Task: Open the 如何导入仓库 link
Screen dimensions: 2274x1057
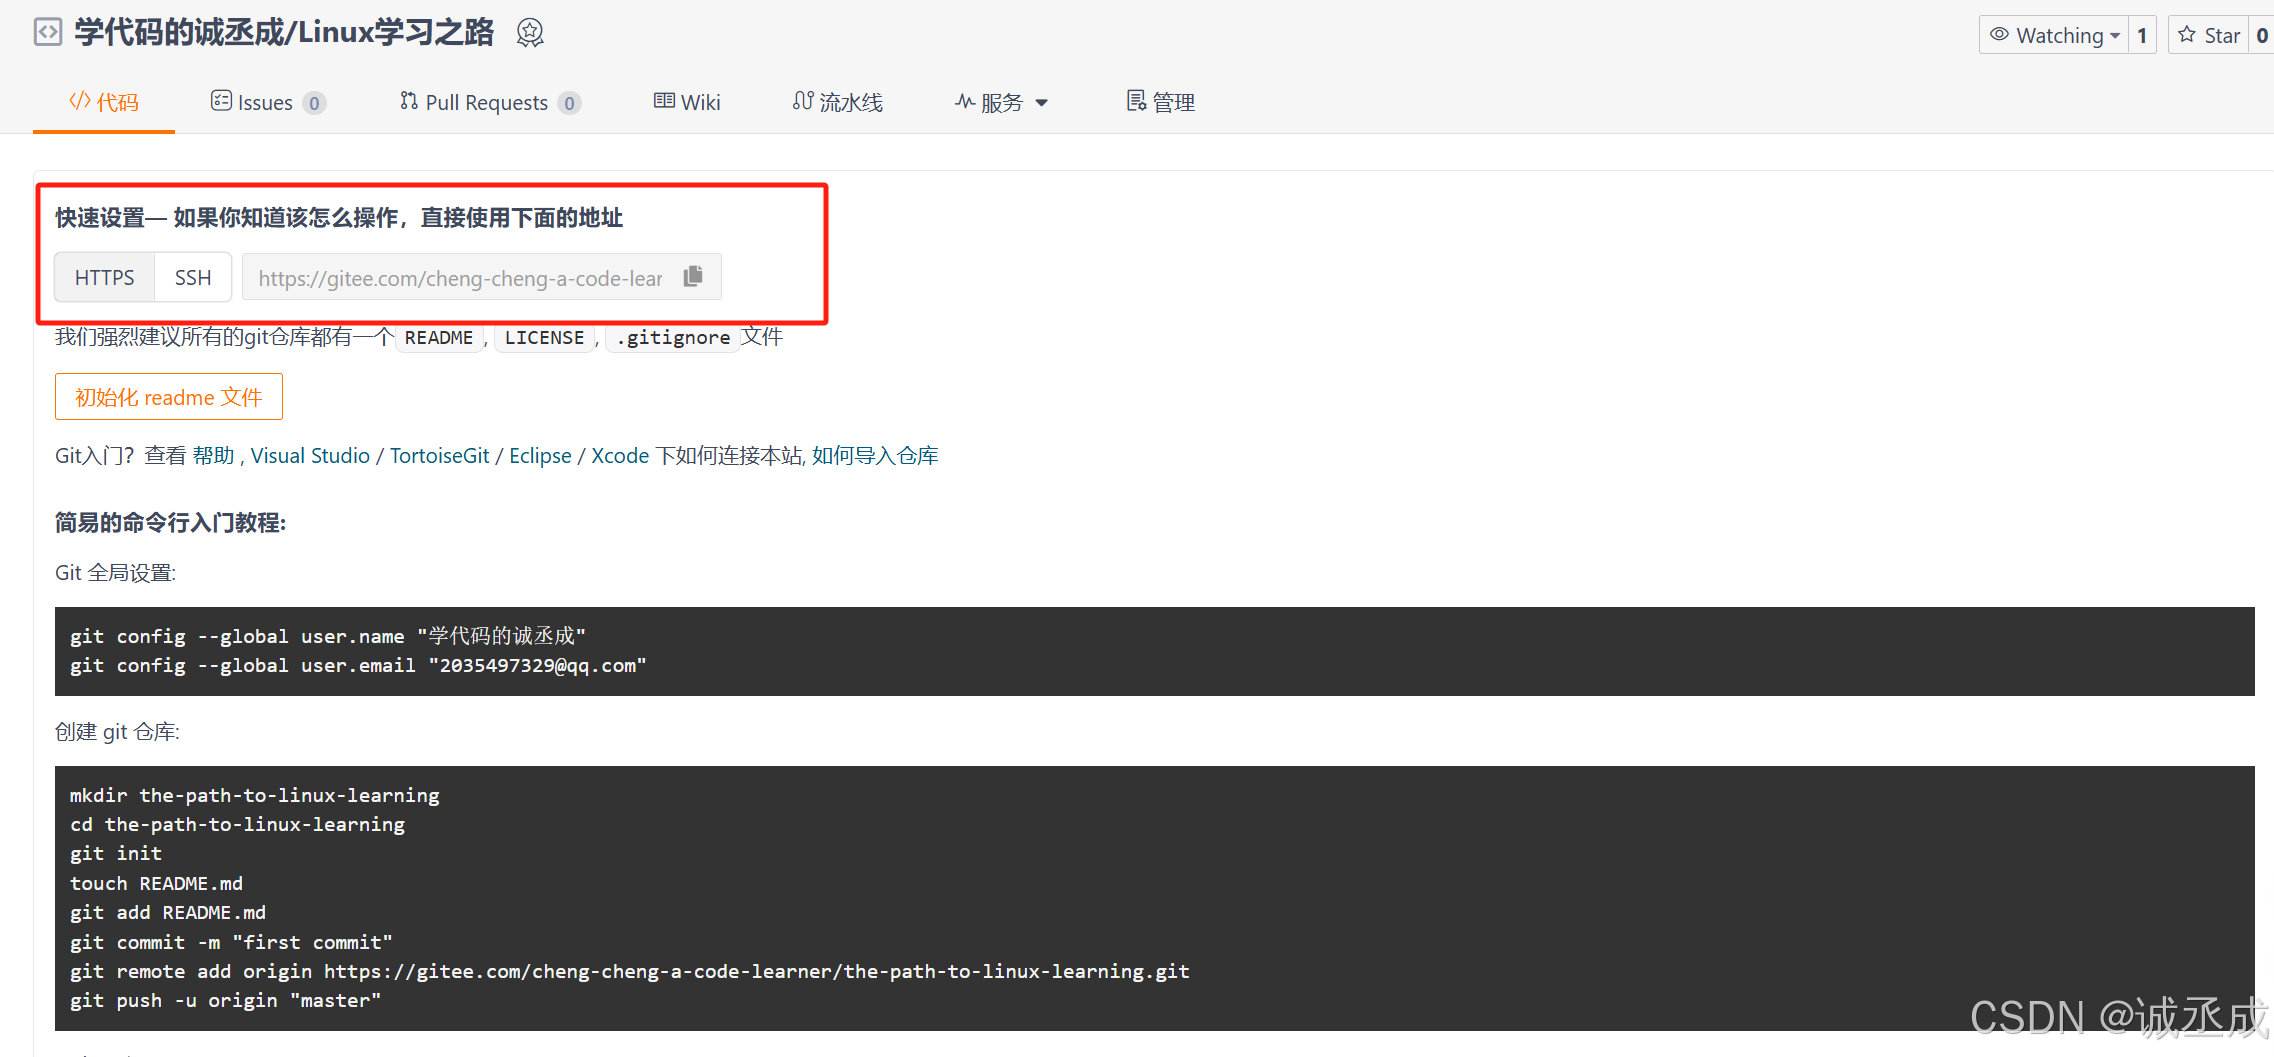Action: click(875, 456)
